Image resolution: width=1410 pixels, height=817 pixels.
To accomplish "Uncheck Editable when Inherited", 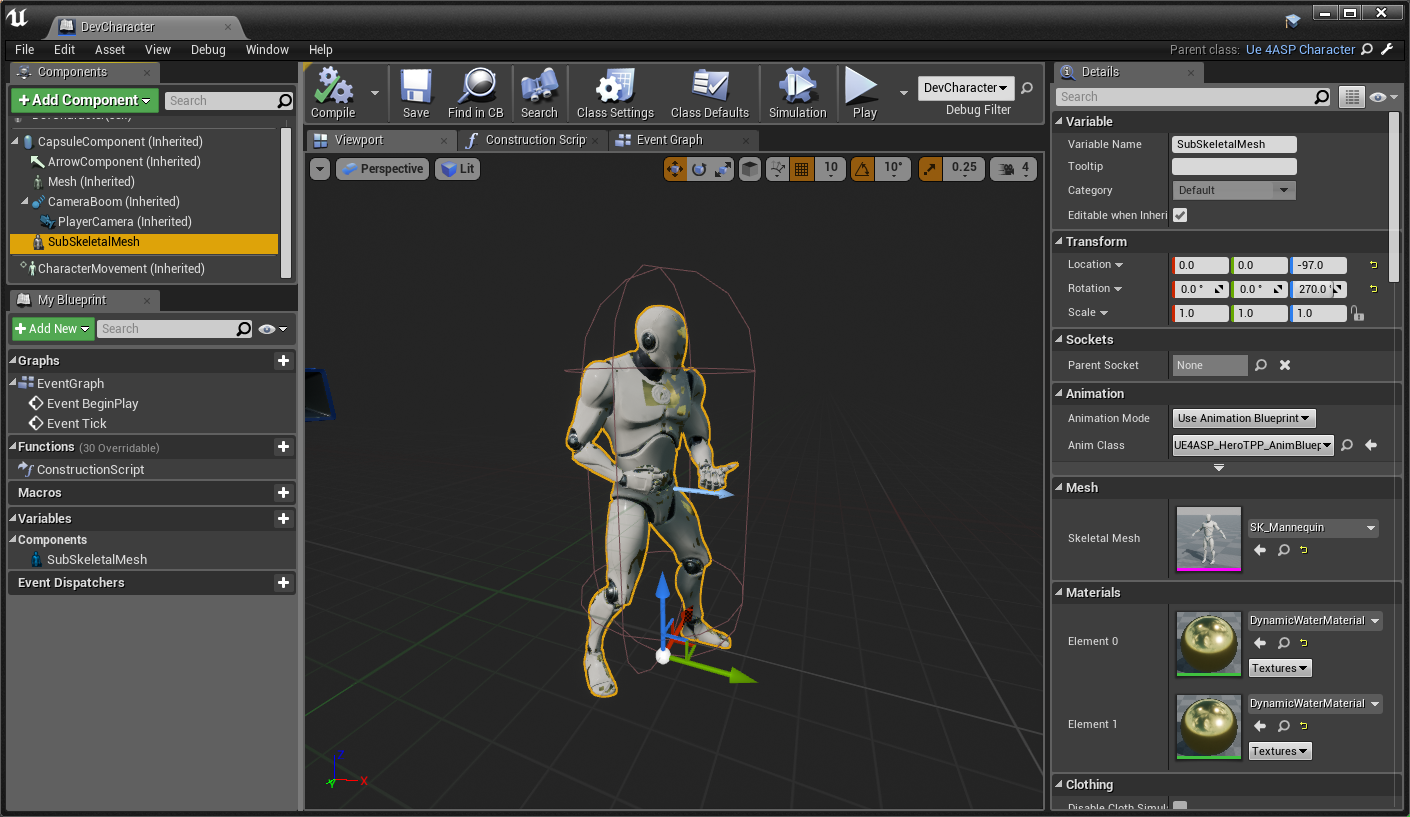I will pyautogui.click(x=1179, y=215).
